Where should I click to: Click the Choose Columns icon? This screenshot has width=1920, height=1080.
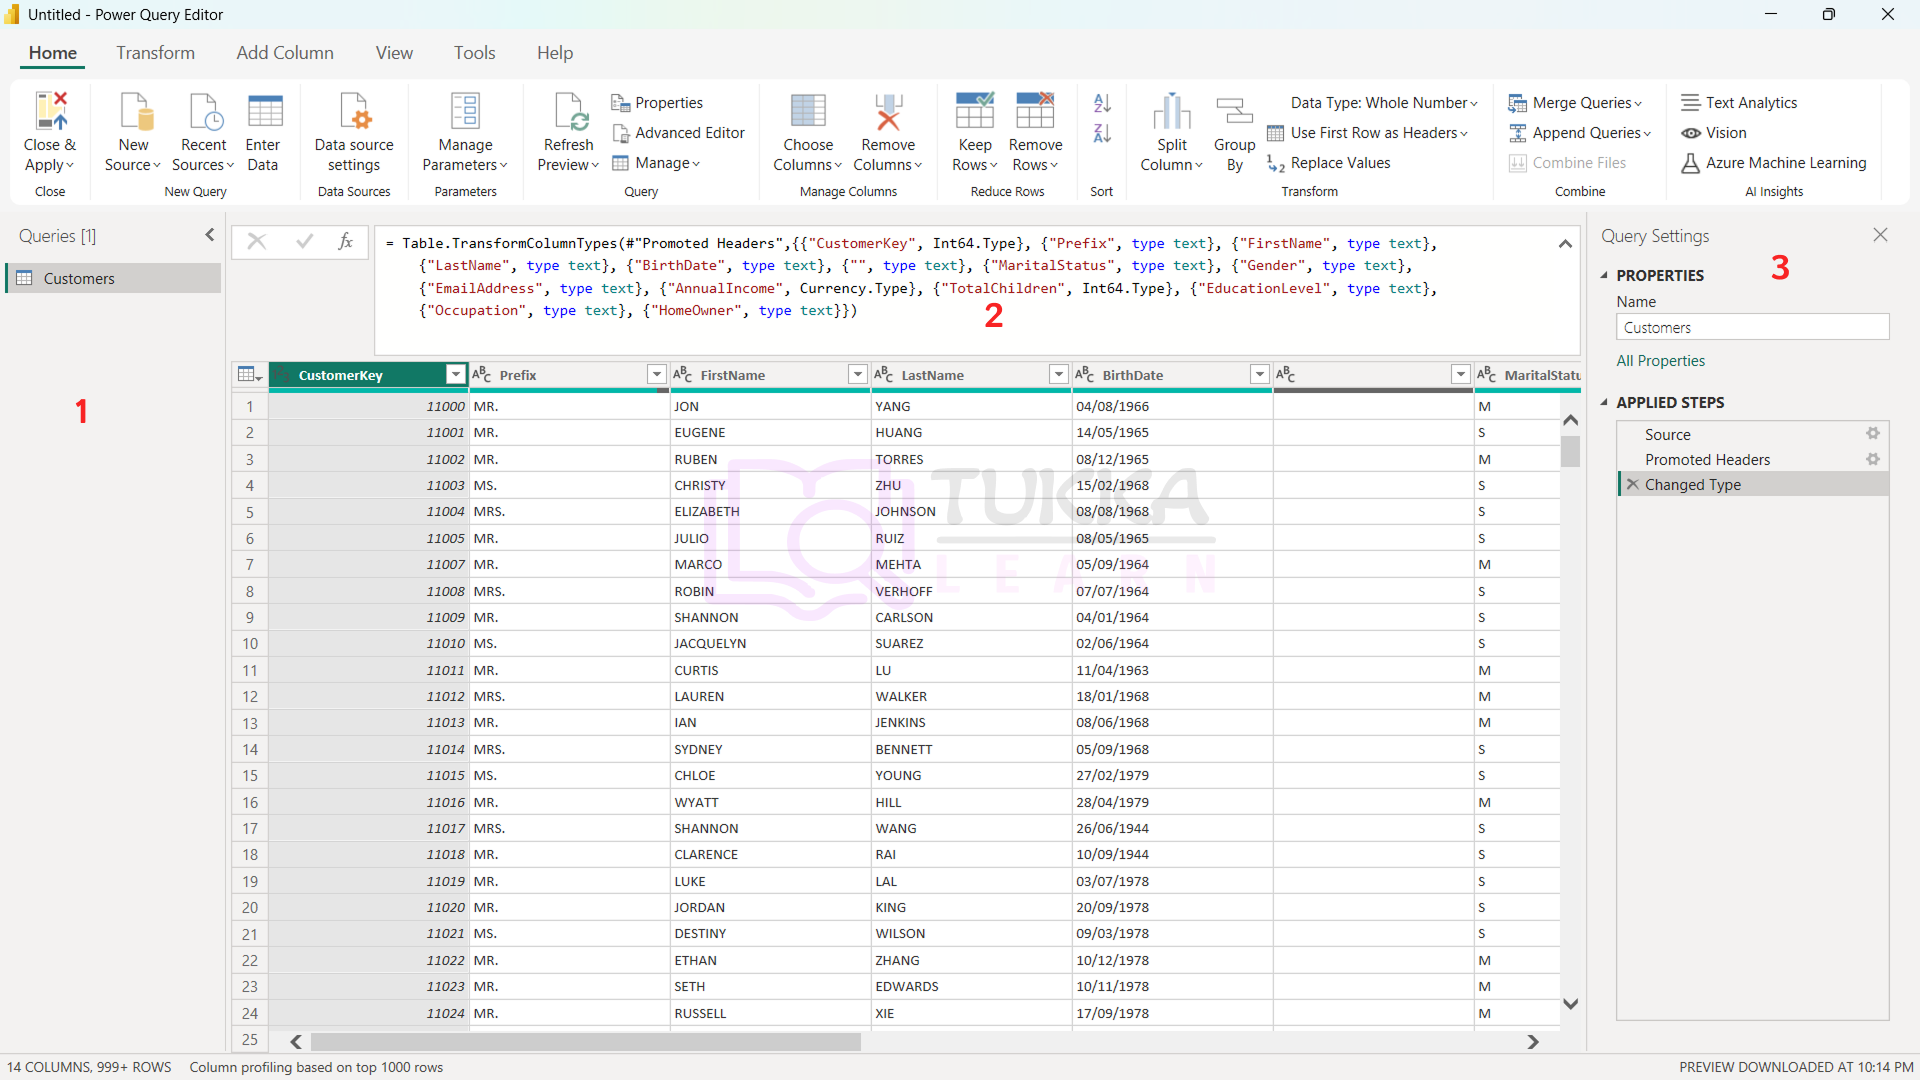pos(807,111)
